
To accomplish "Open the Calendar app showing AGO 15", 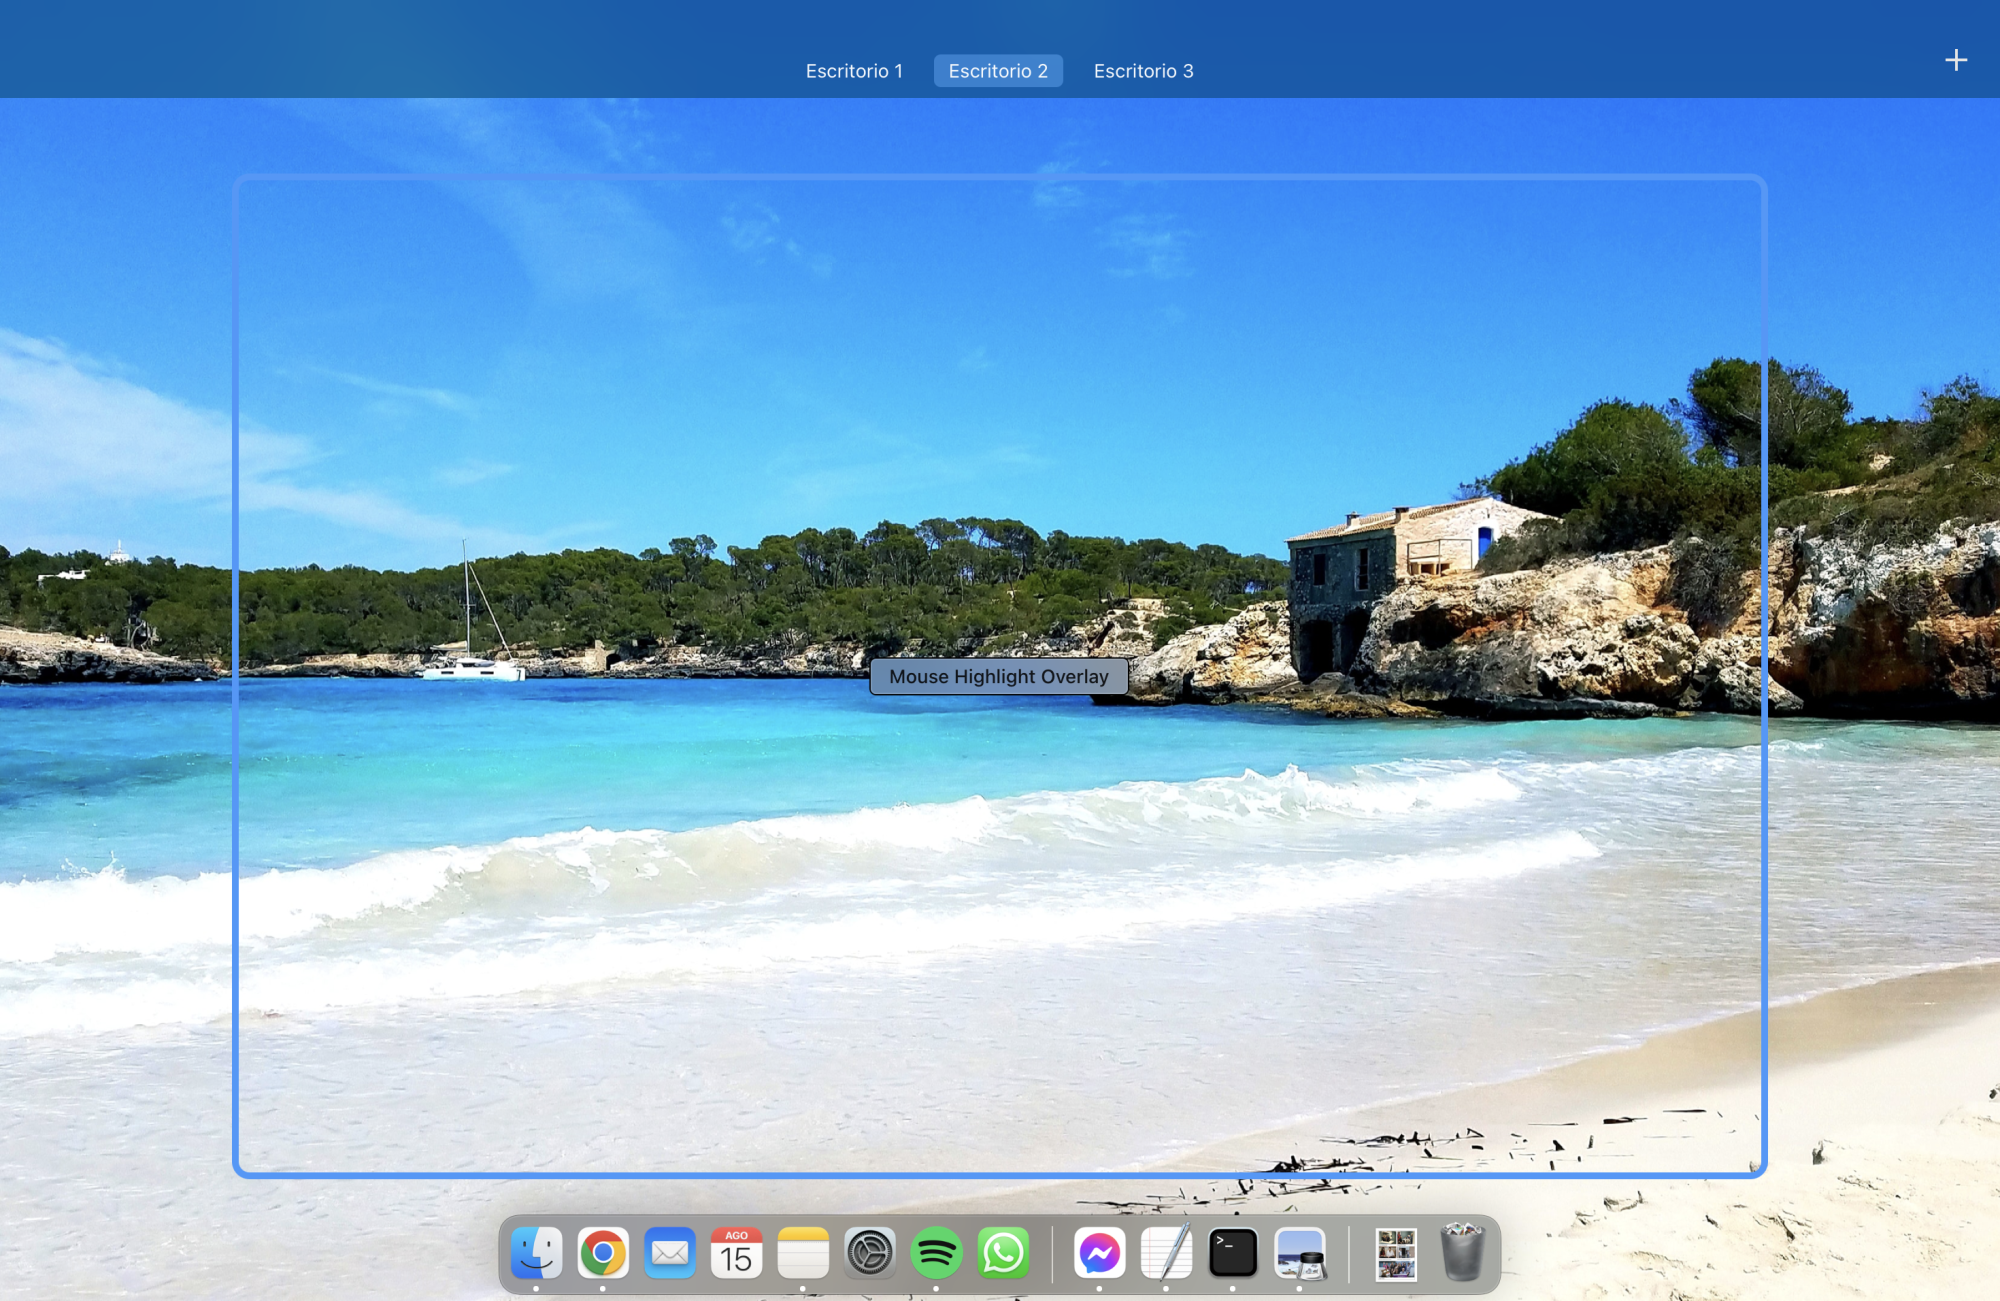I will 736,1253.
